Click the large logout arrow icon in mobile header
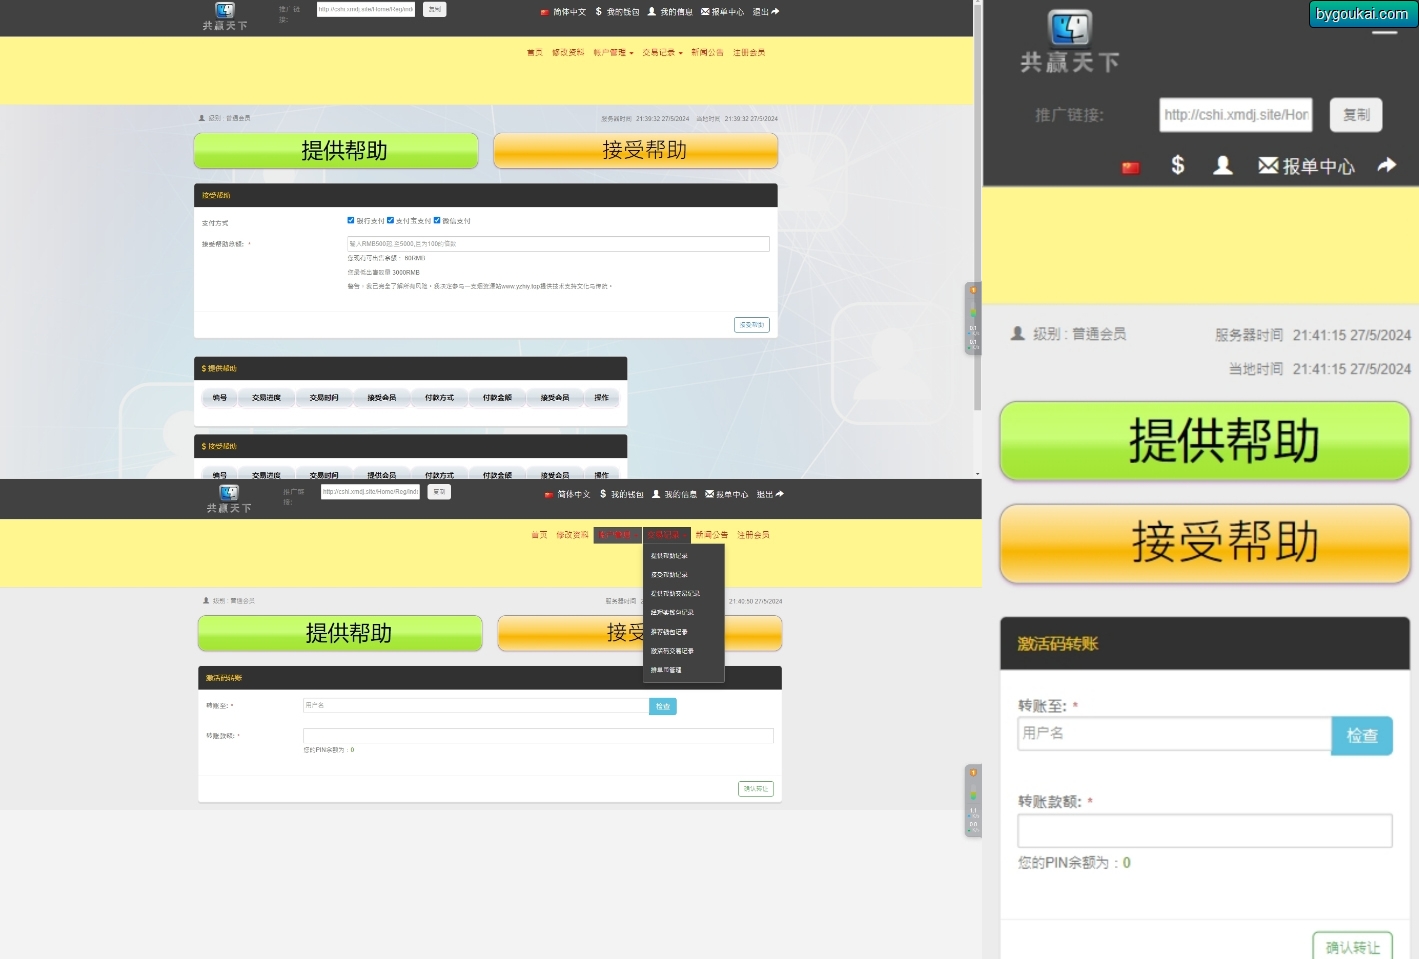1419x959 pixels. [x=1386, y=165]
